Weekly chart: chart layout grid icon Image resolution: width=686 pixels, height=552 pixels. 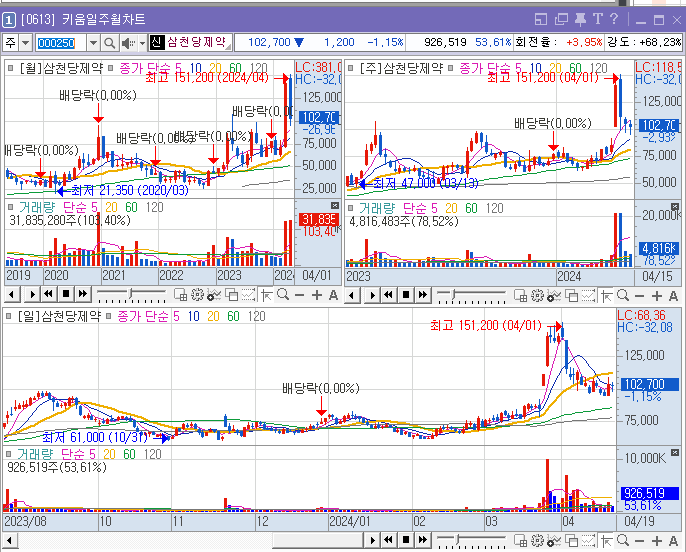pyautogui.click(x=520, y=296)
